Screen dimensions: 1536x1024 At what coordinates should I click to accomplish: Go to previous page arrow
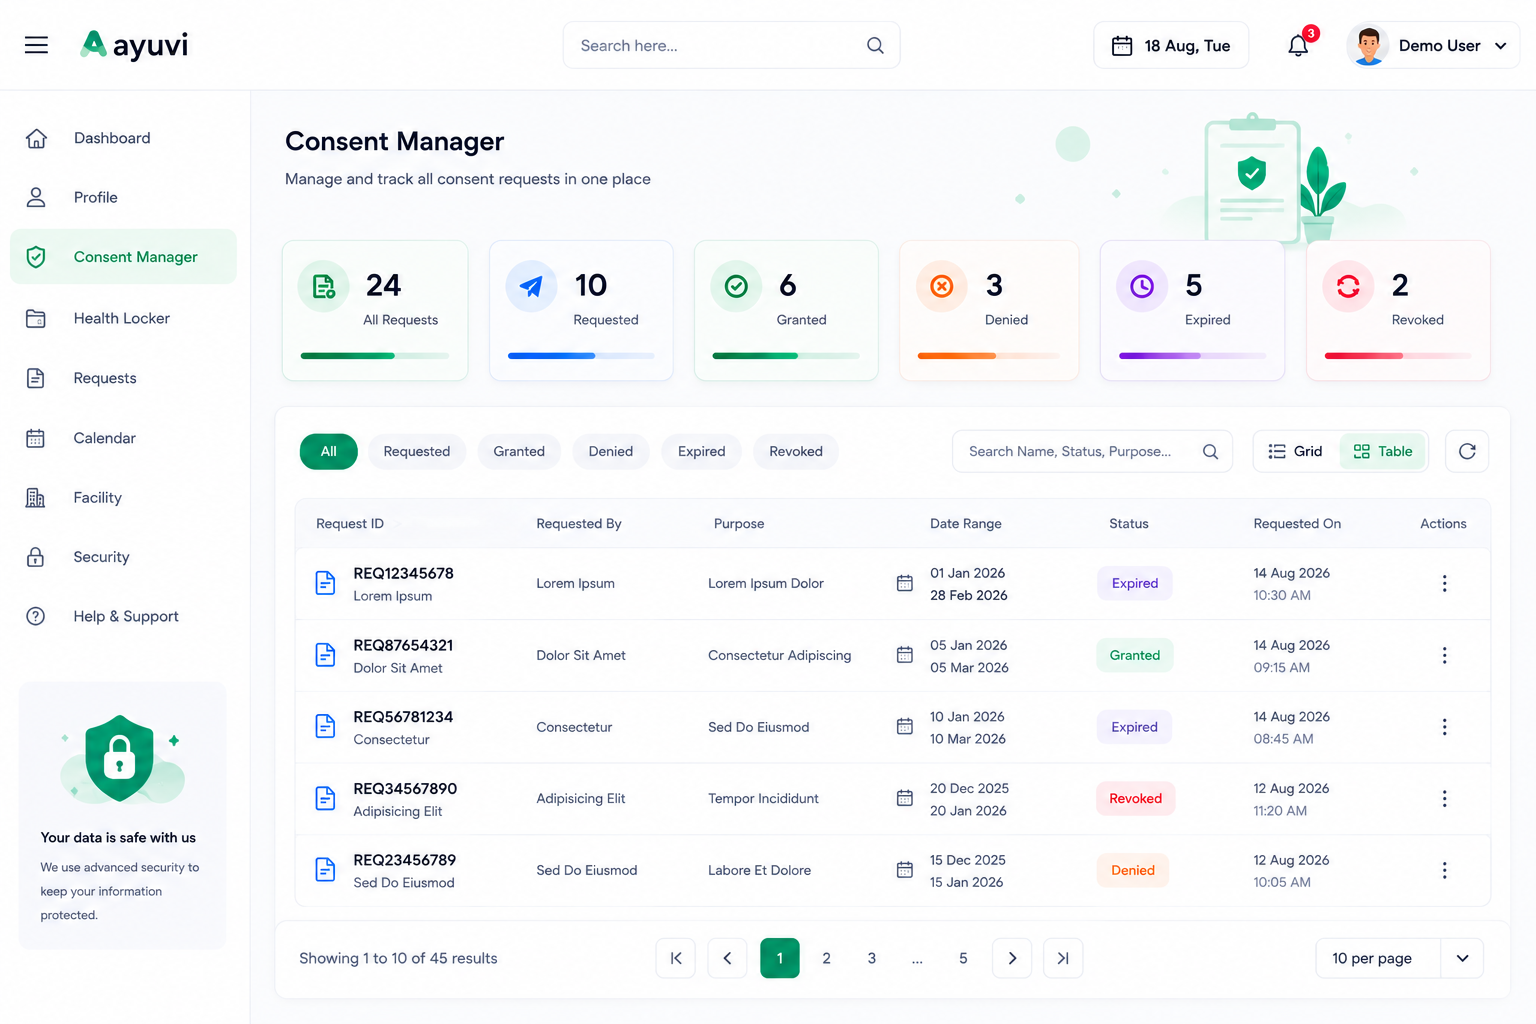727,958
